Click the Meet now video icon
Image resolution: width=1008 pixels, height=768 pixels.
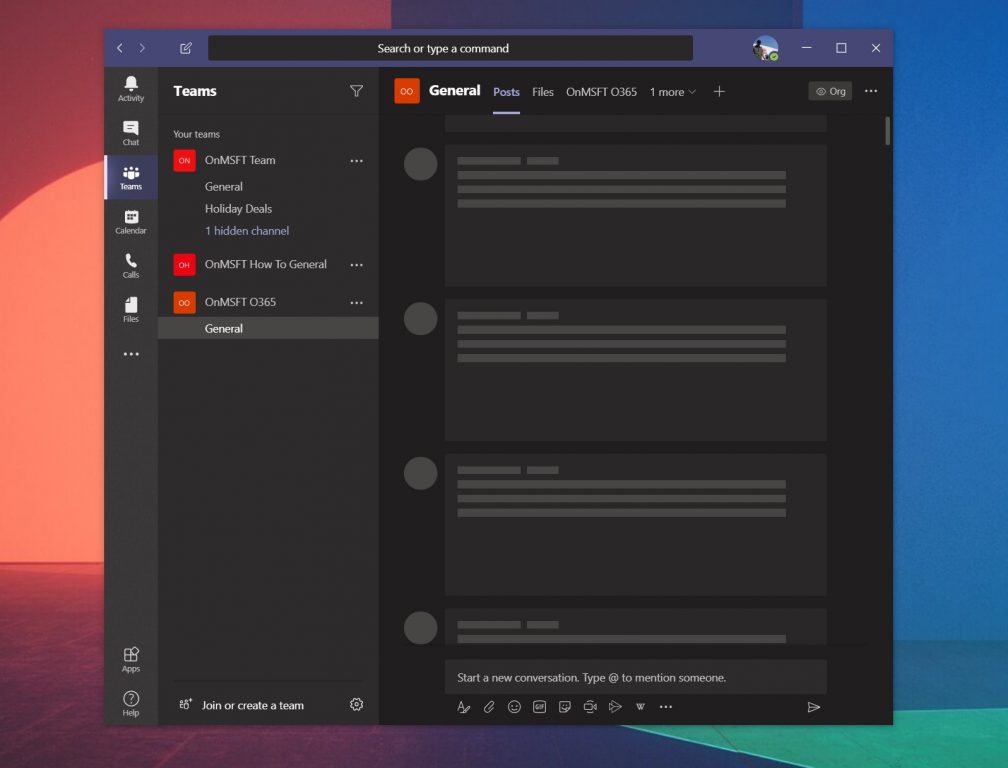click(590, 707)
